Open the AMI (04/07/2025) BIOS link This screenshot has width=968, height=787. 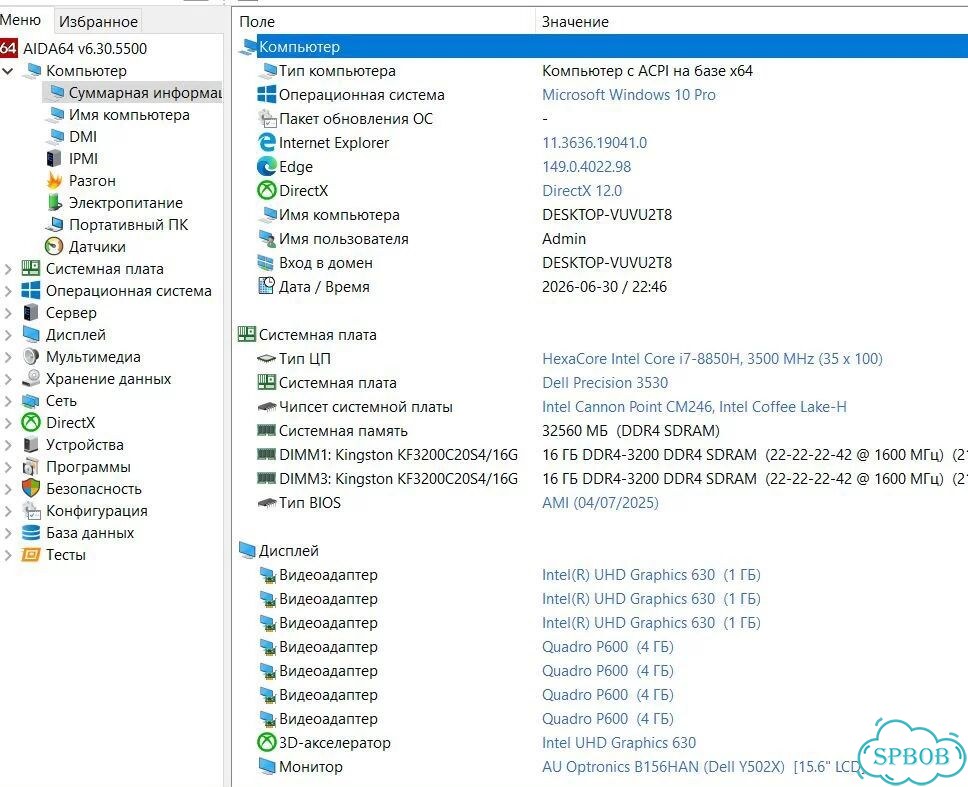(600, 502)
